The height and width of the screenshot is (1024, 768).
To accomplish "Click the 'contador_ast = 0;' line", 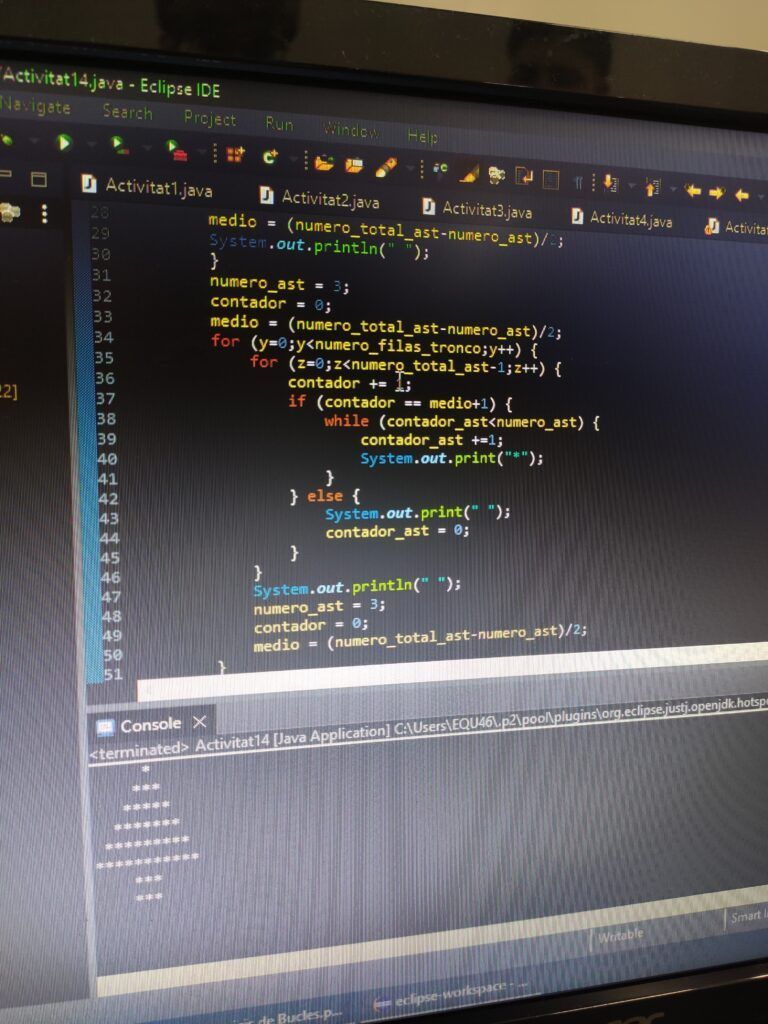I will point(397,532).
